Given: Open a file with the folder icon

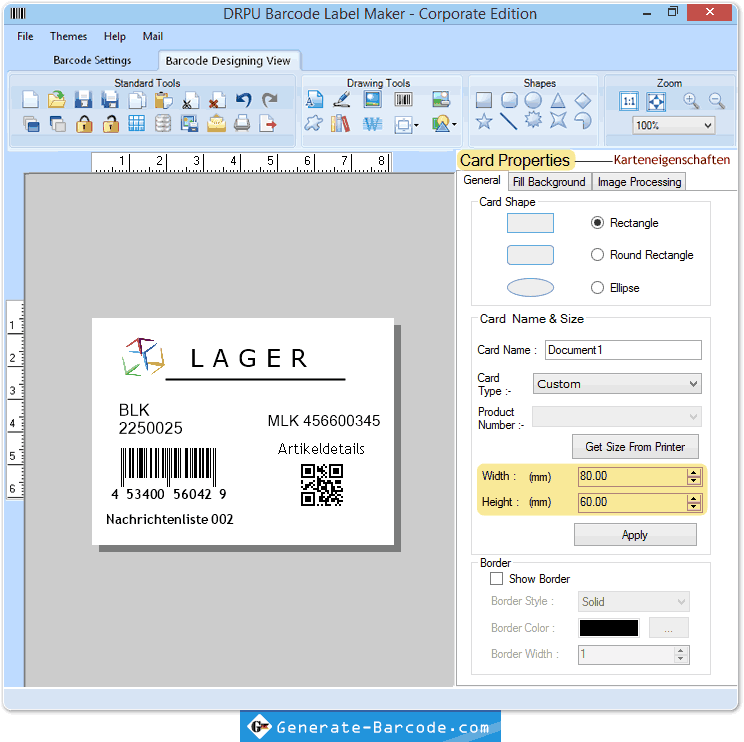Looking at the screenshot, I should point(57,100).
